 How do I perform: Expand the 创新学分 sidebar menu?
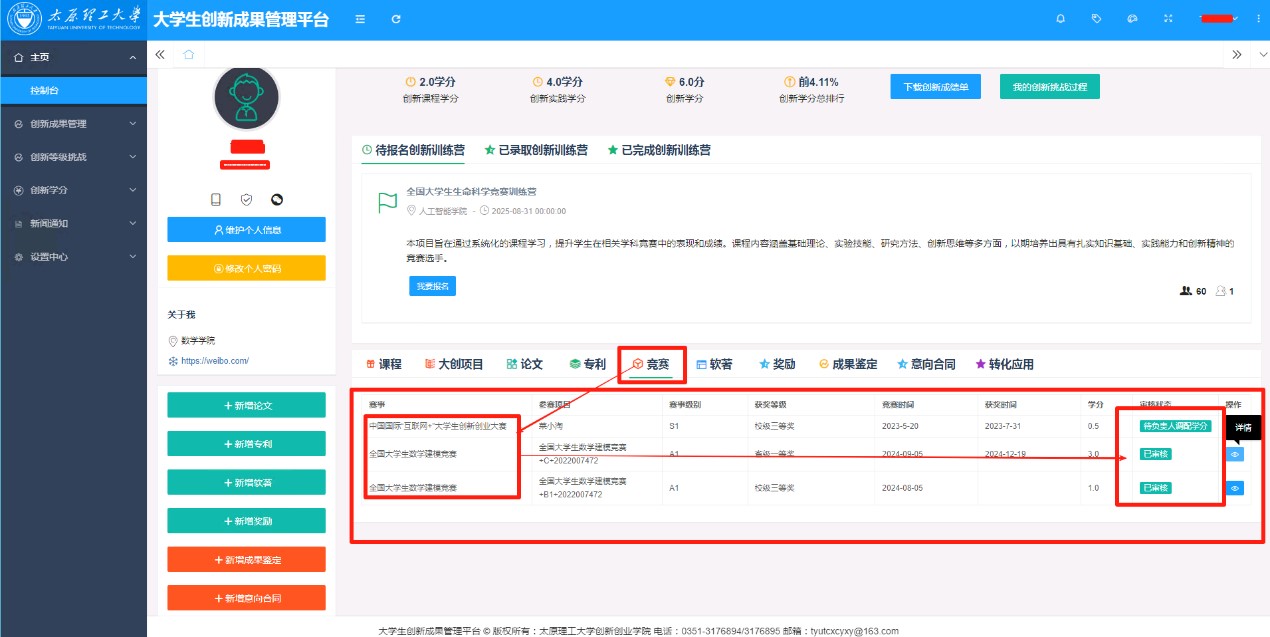(73, 190)
